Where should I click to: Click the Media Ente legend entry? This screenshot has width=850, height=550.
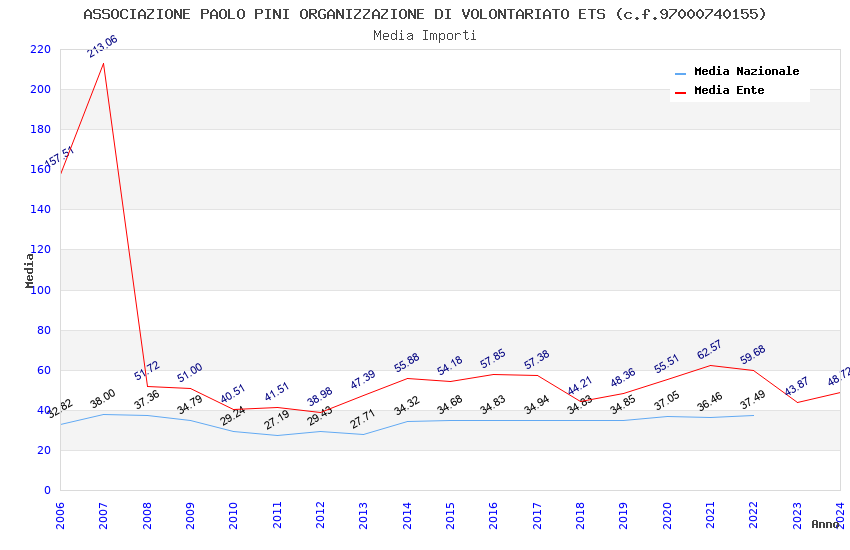pyautogui.click(x=729, y=90)
